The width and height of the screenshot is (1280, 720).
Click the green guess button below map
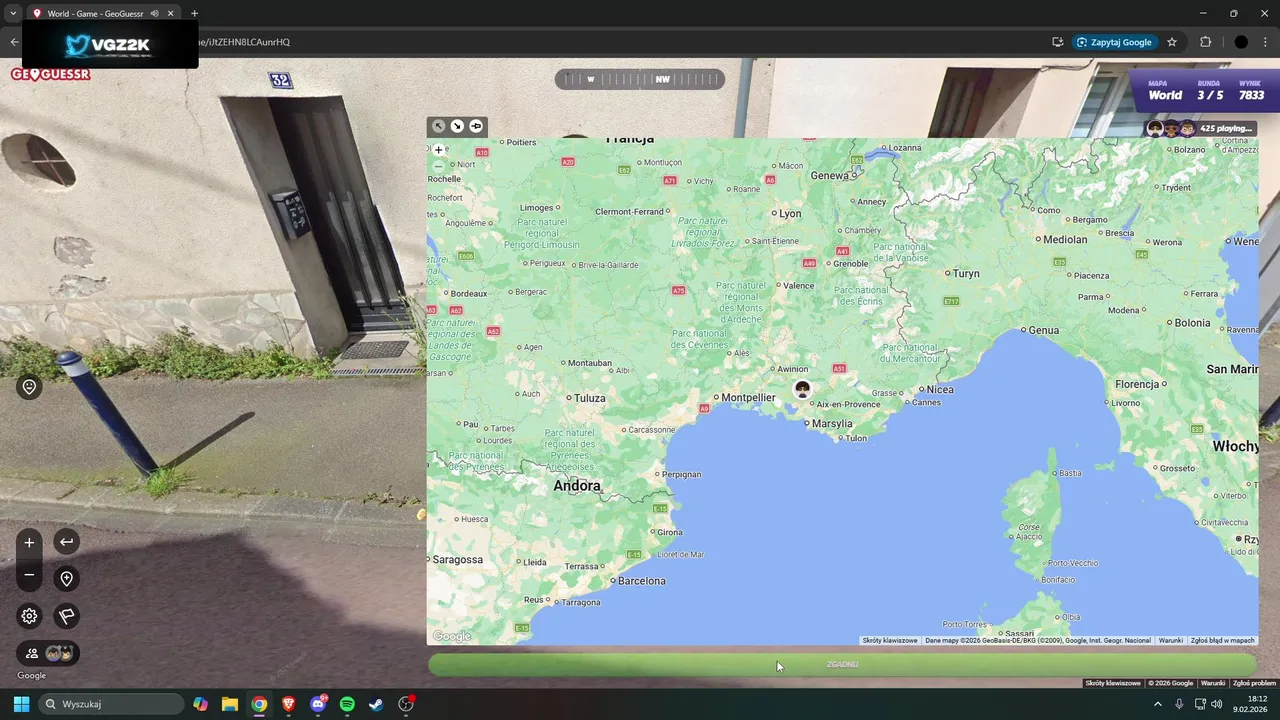click(842, 664)
